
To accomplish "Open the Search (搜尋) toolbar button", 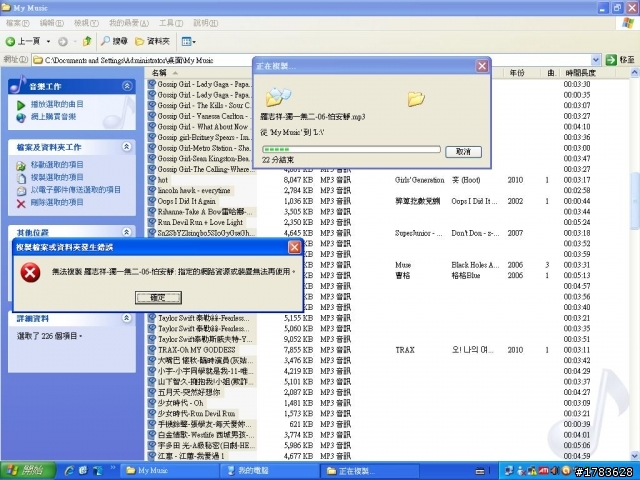I will [x=114, y=41].
